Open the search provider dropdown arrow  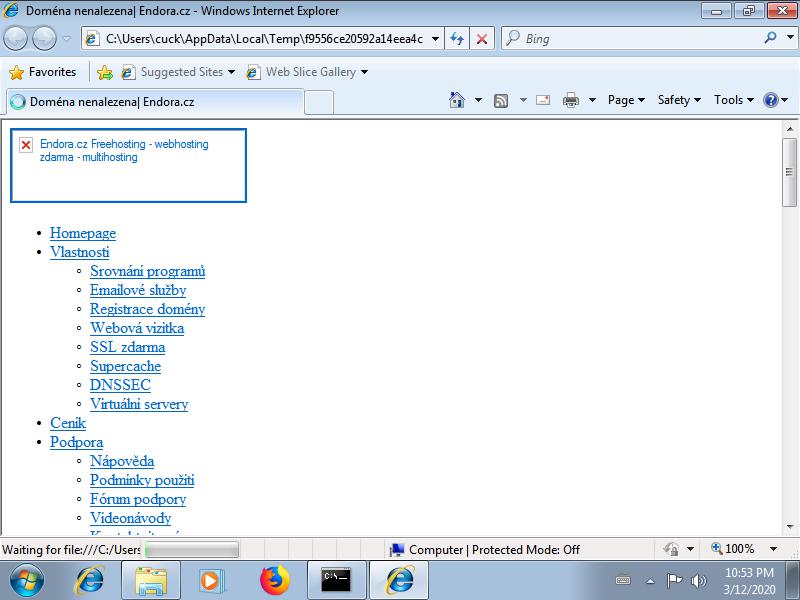790,38
